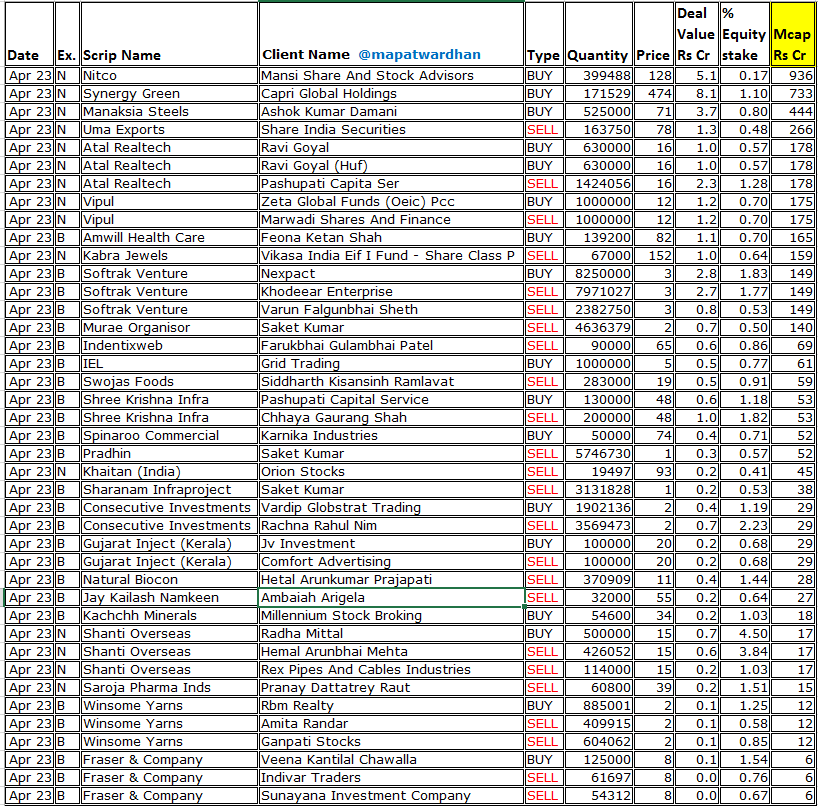Select the IEL scrip cell
Screen dimensions: 818x806
169,364
